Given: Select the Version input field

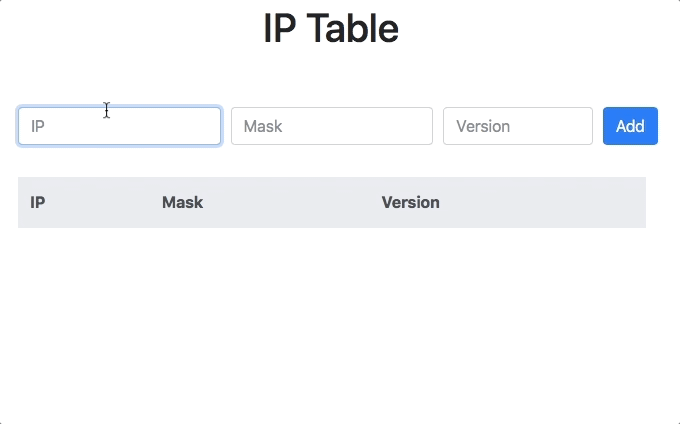Looking at the screenshot, I should 518,126.
